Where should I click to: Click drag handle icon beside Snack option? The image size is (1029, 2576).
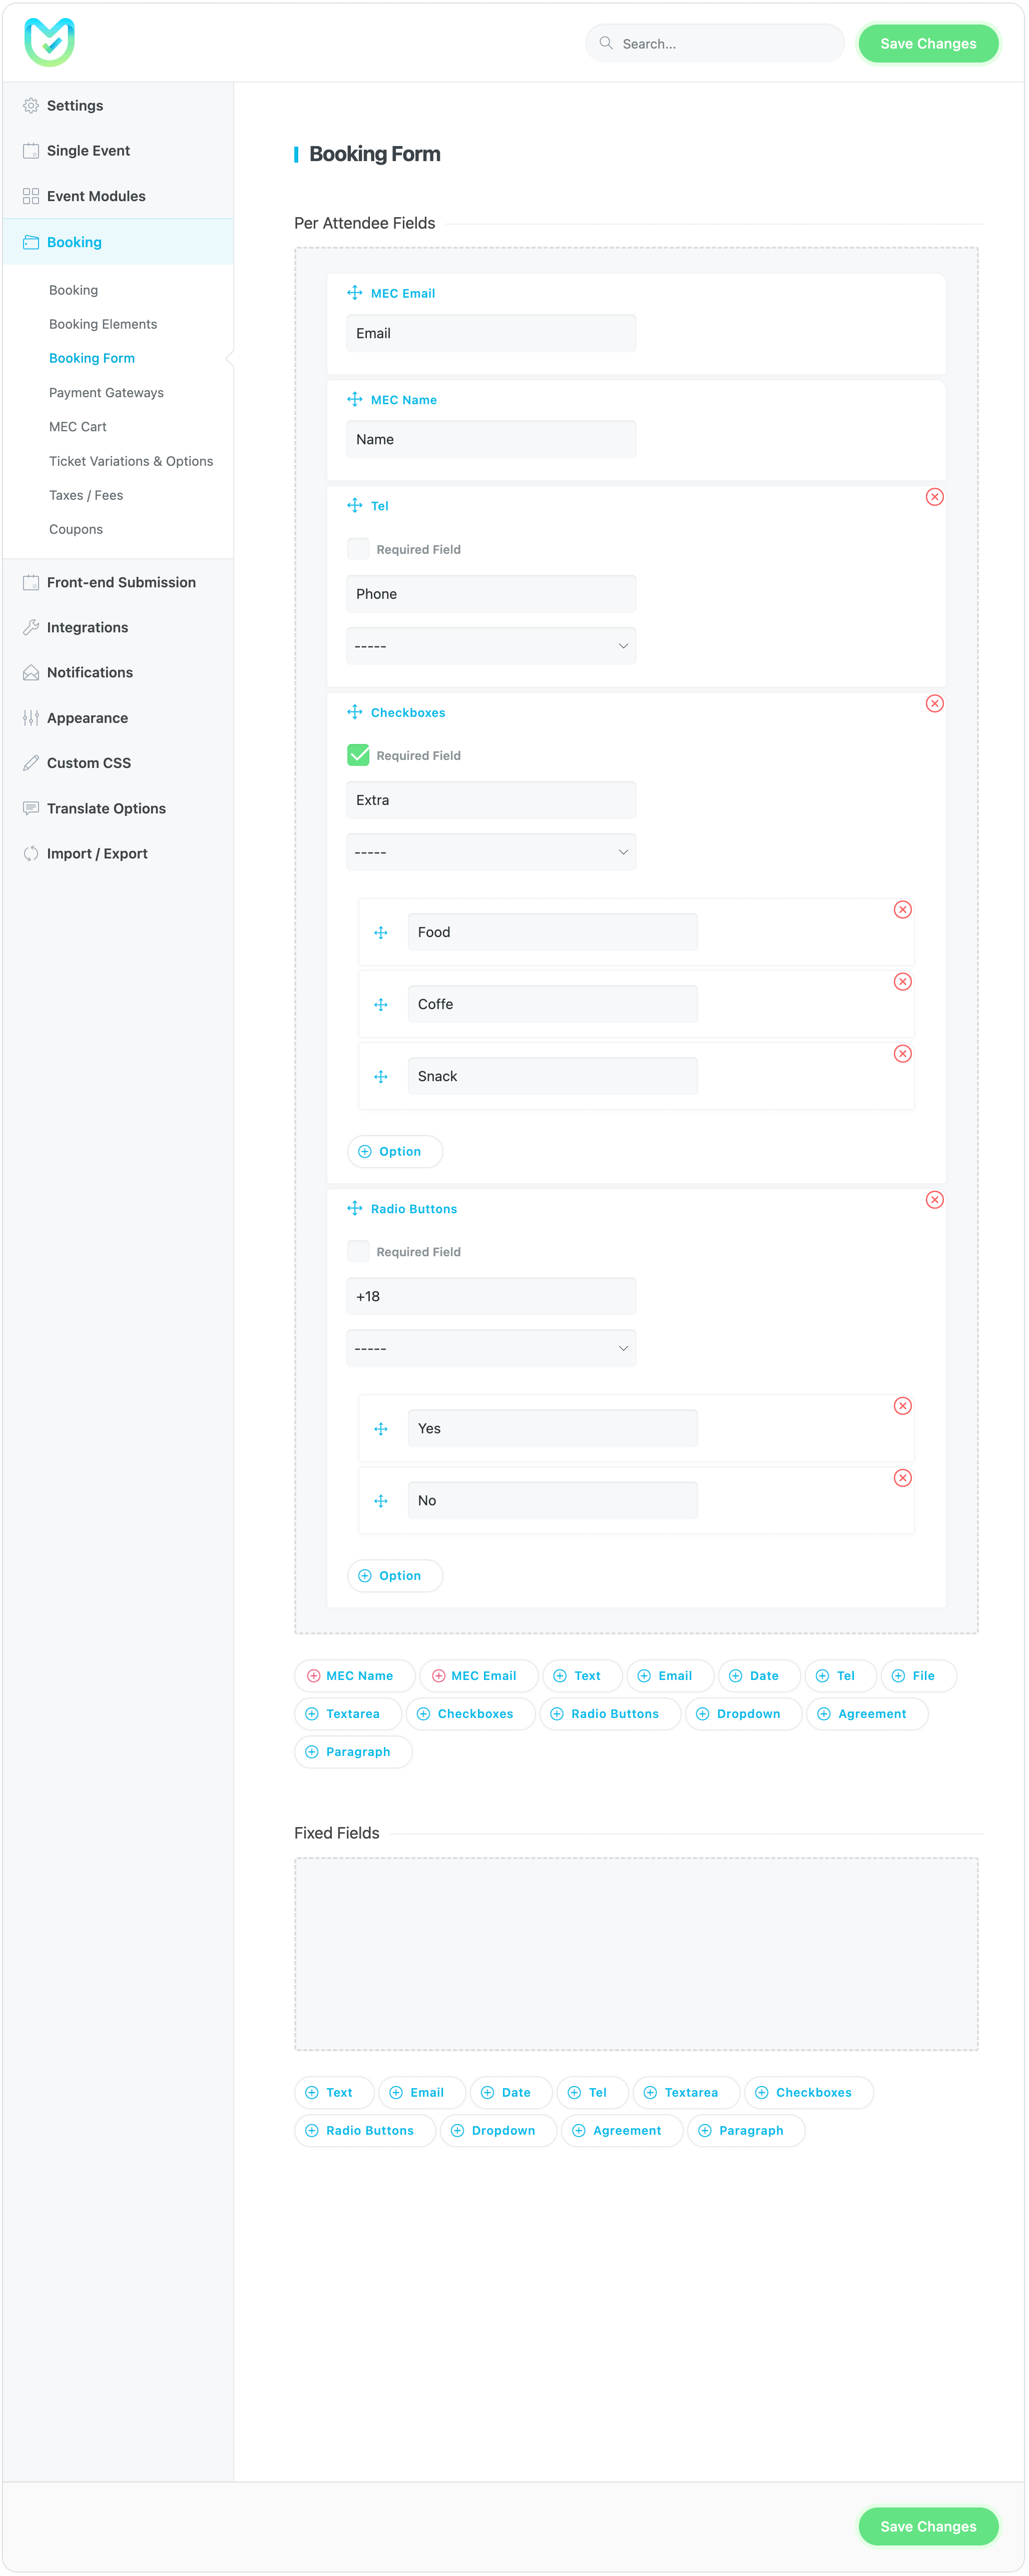coord(381,1077)
